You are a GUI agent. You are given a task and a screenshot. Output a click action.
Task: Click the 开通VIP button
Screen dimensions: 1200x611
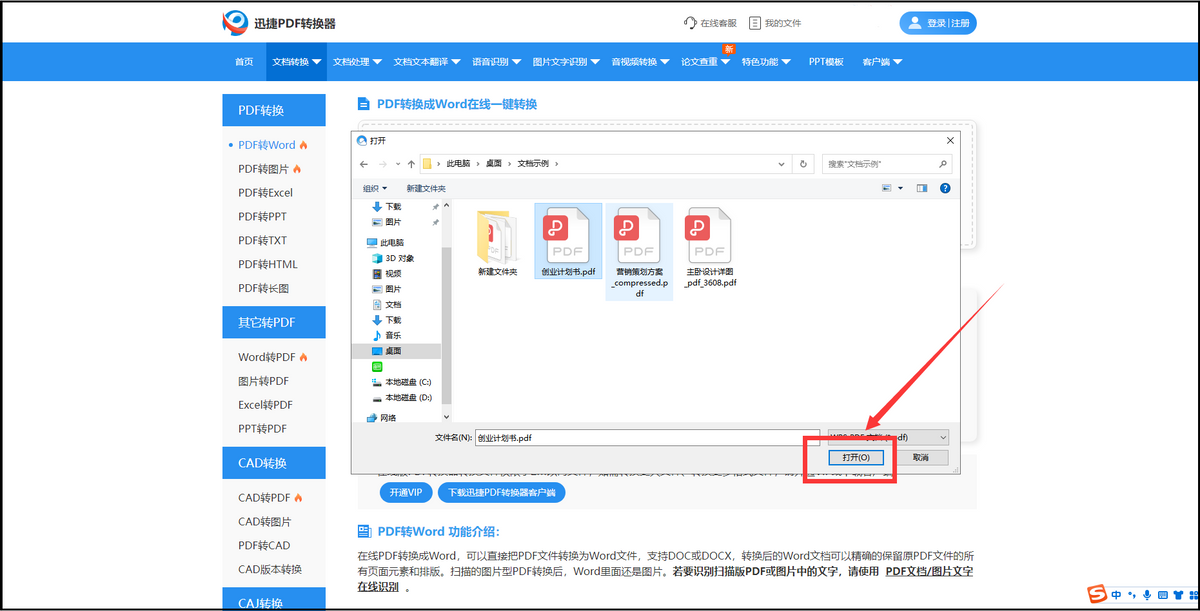pos(405,493)
